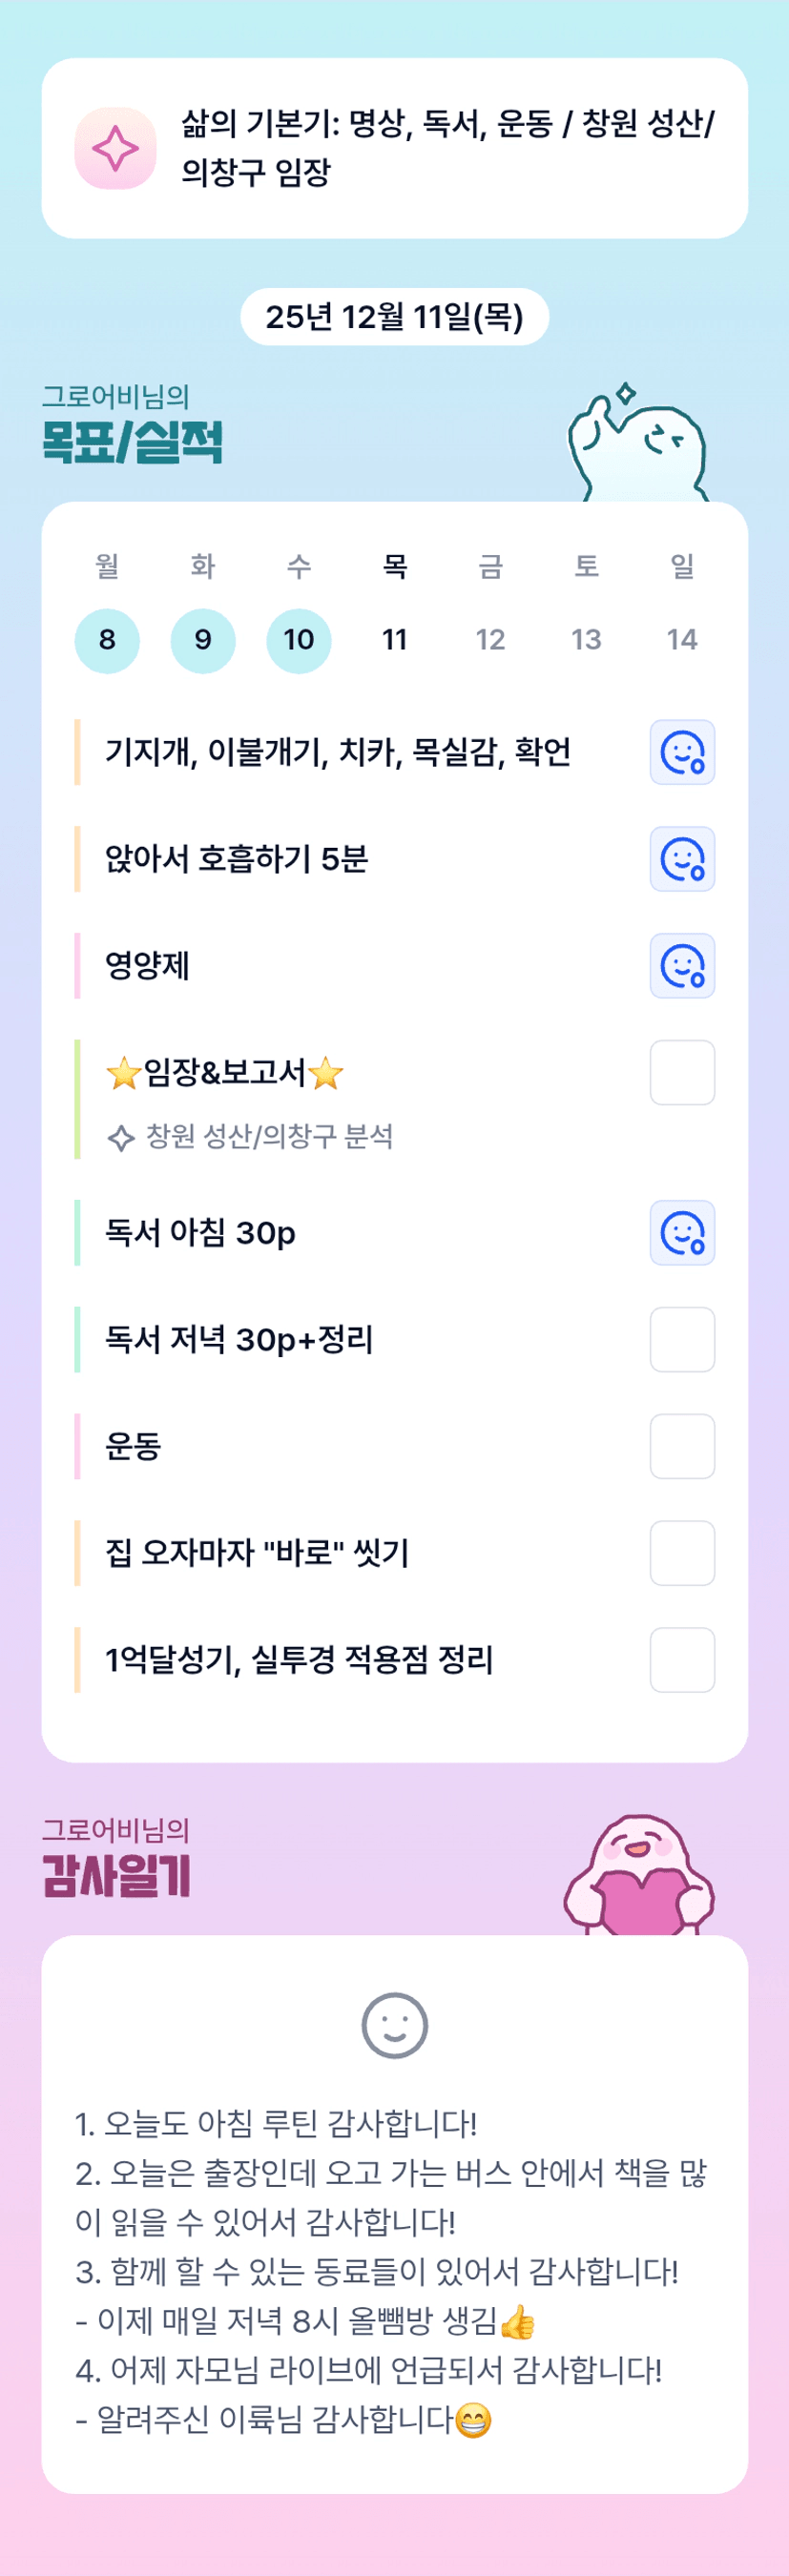
Task: Click smiley icon beside 앉아서 호흡하기 5분
Action: [x=682, y=859]
